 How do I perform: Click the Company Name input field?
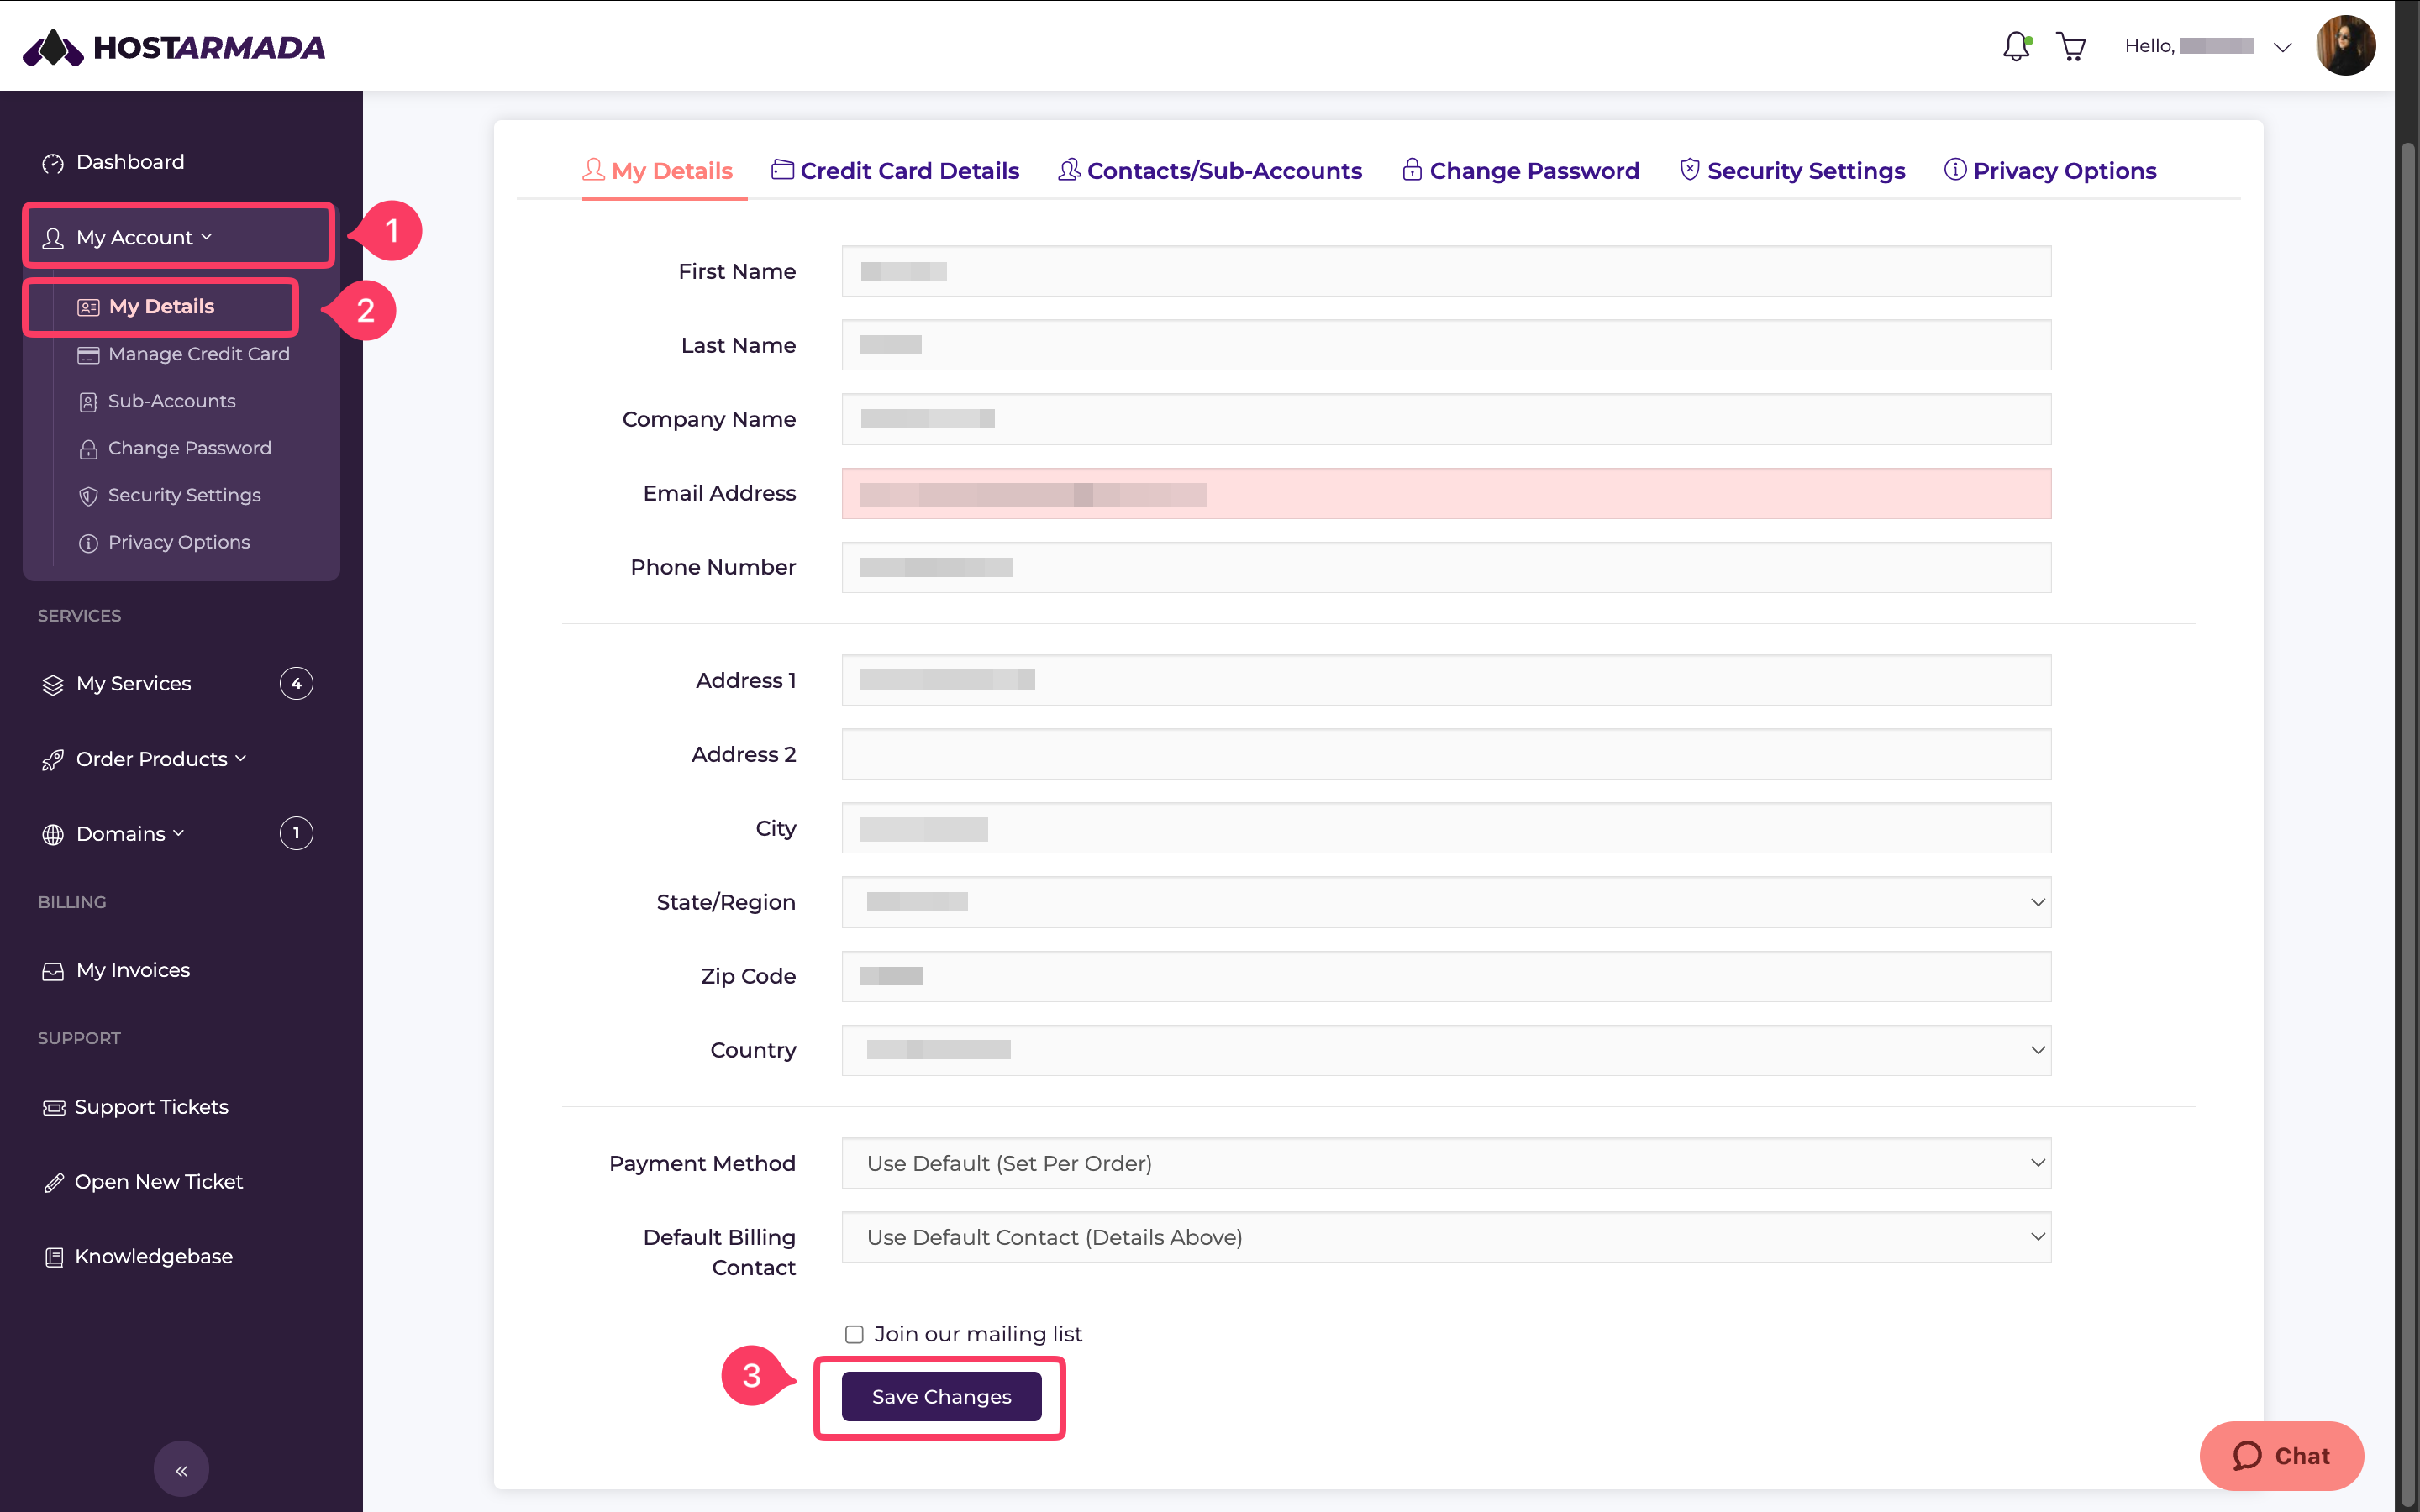(1446, 419)
